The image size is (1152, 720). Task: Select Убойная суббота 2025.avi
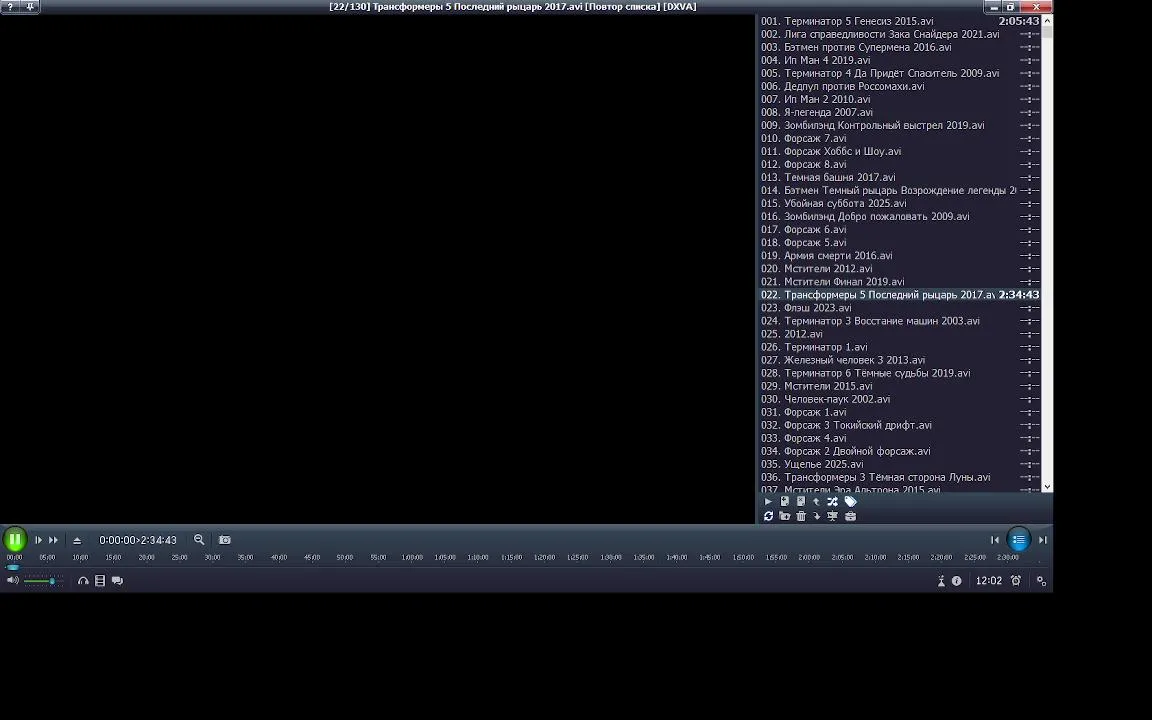(x=900, y=204)
